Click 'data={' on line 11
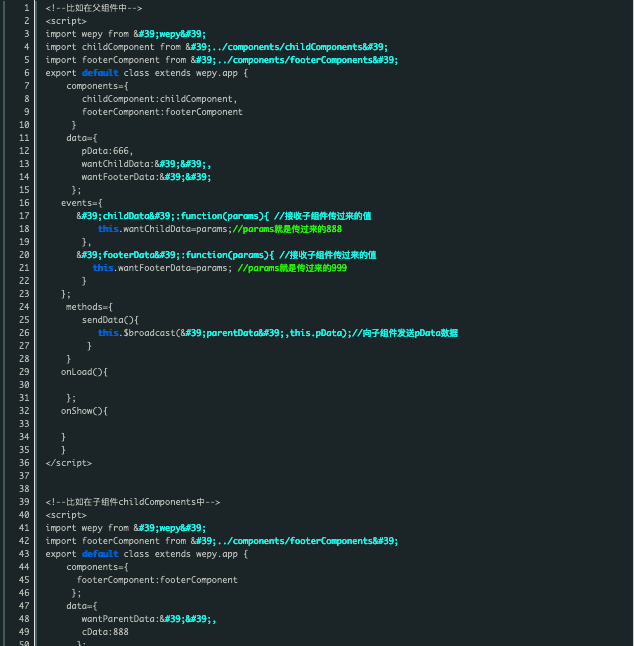 (82, 138)
